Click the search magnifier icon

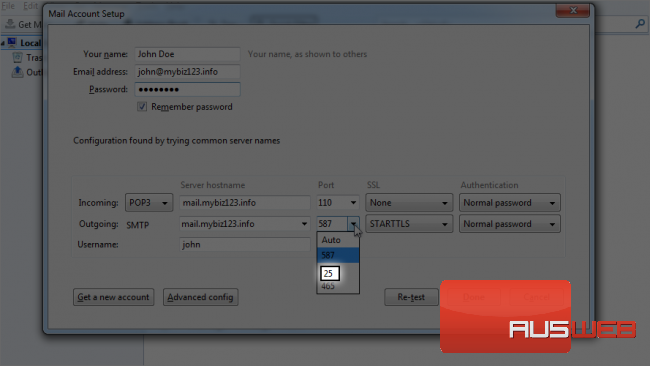[640, 24]
